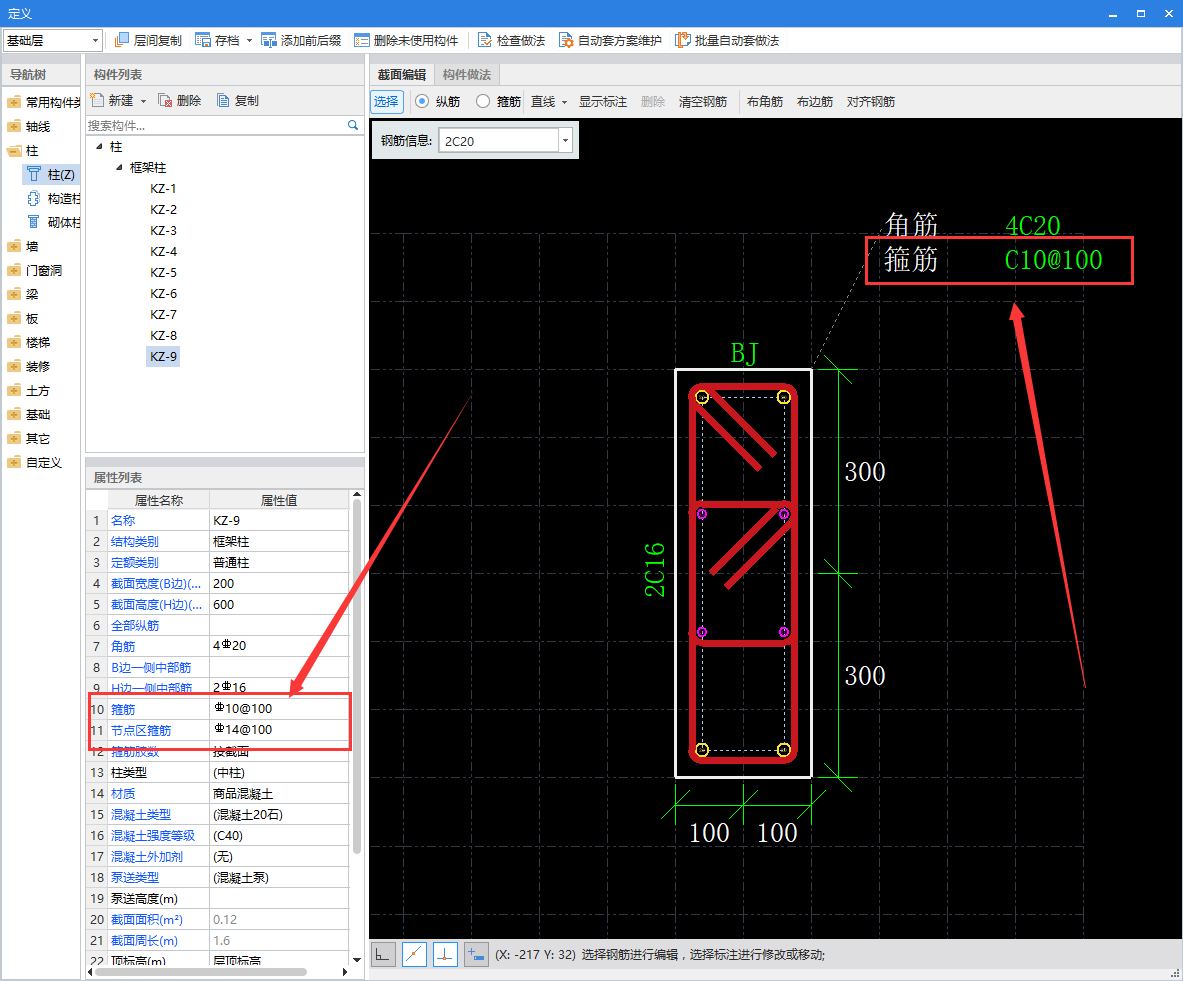Image resolution: width=1183 pixels, height=981 pixels.
Task: Select KZ-1 in component list
Action: click(x=163, y=189)
